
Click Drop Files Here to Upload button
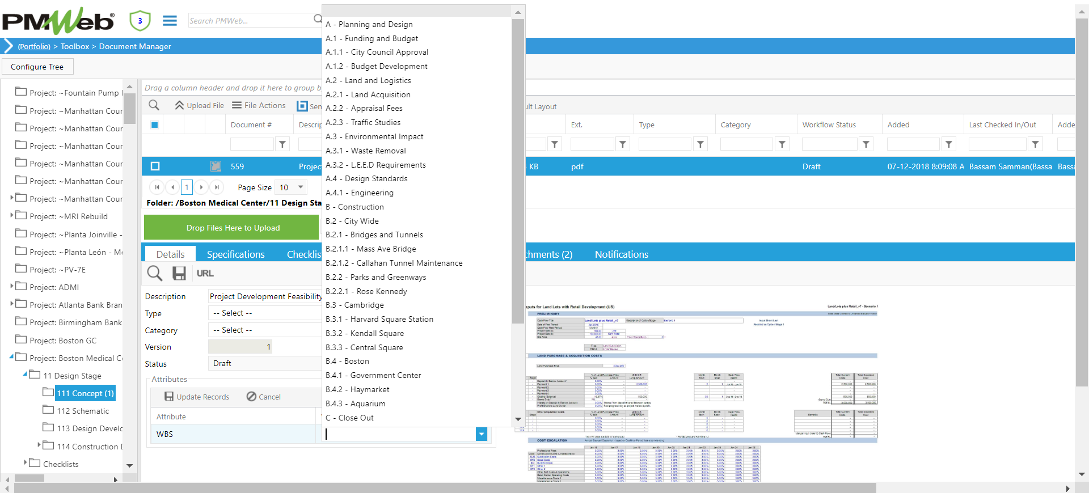pyautogui.click(x=233, y=228)
